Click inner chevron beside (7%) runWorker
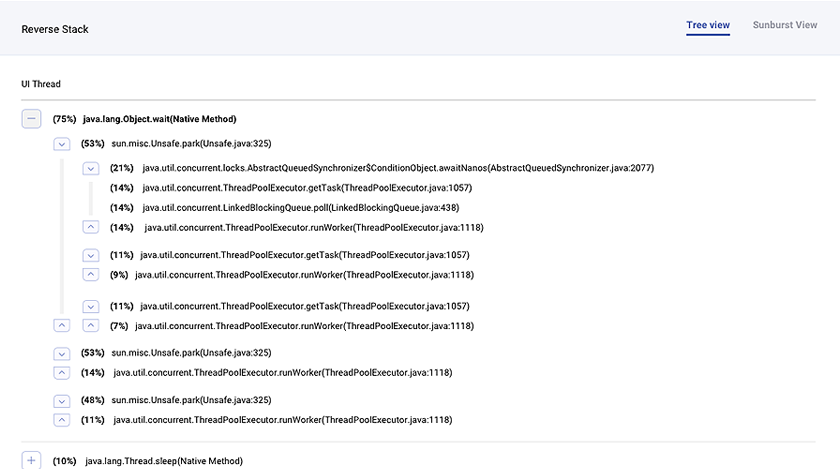Viewport: 840px width, 469px height. [x=91, y=326]
